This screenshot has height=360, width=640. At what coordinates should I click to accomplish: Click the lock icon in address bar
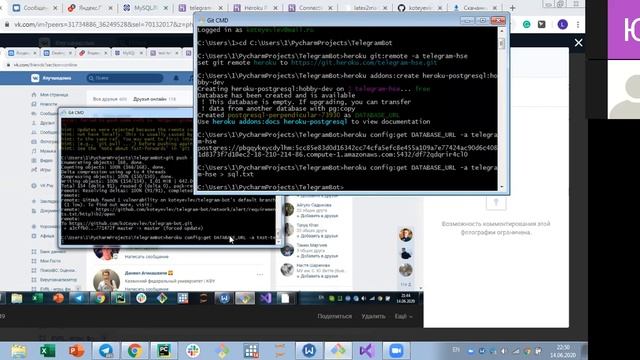[x=7, y=24]
